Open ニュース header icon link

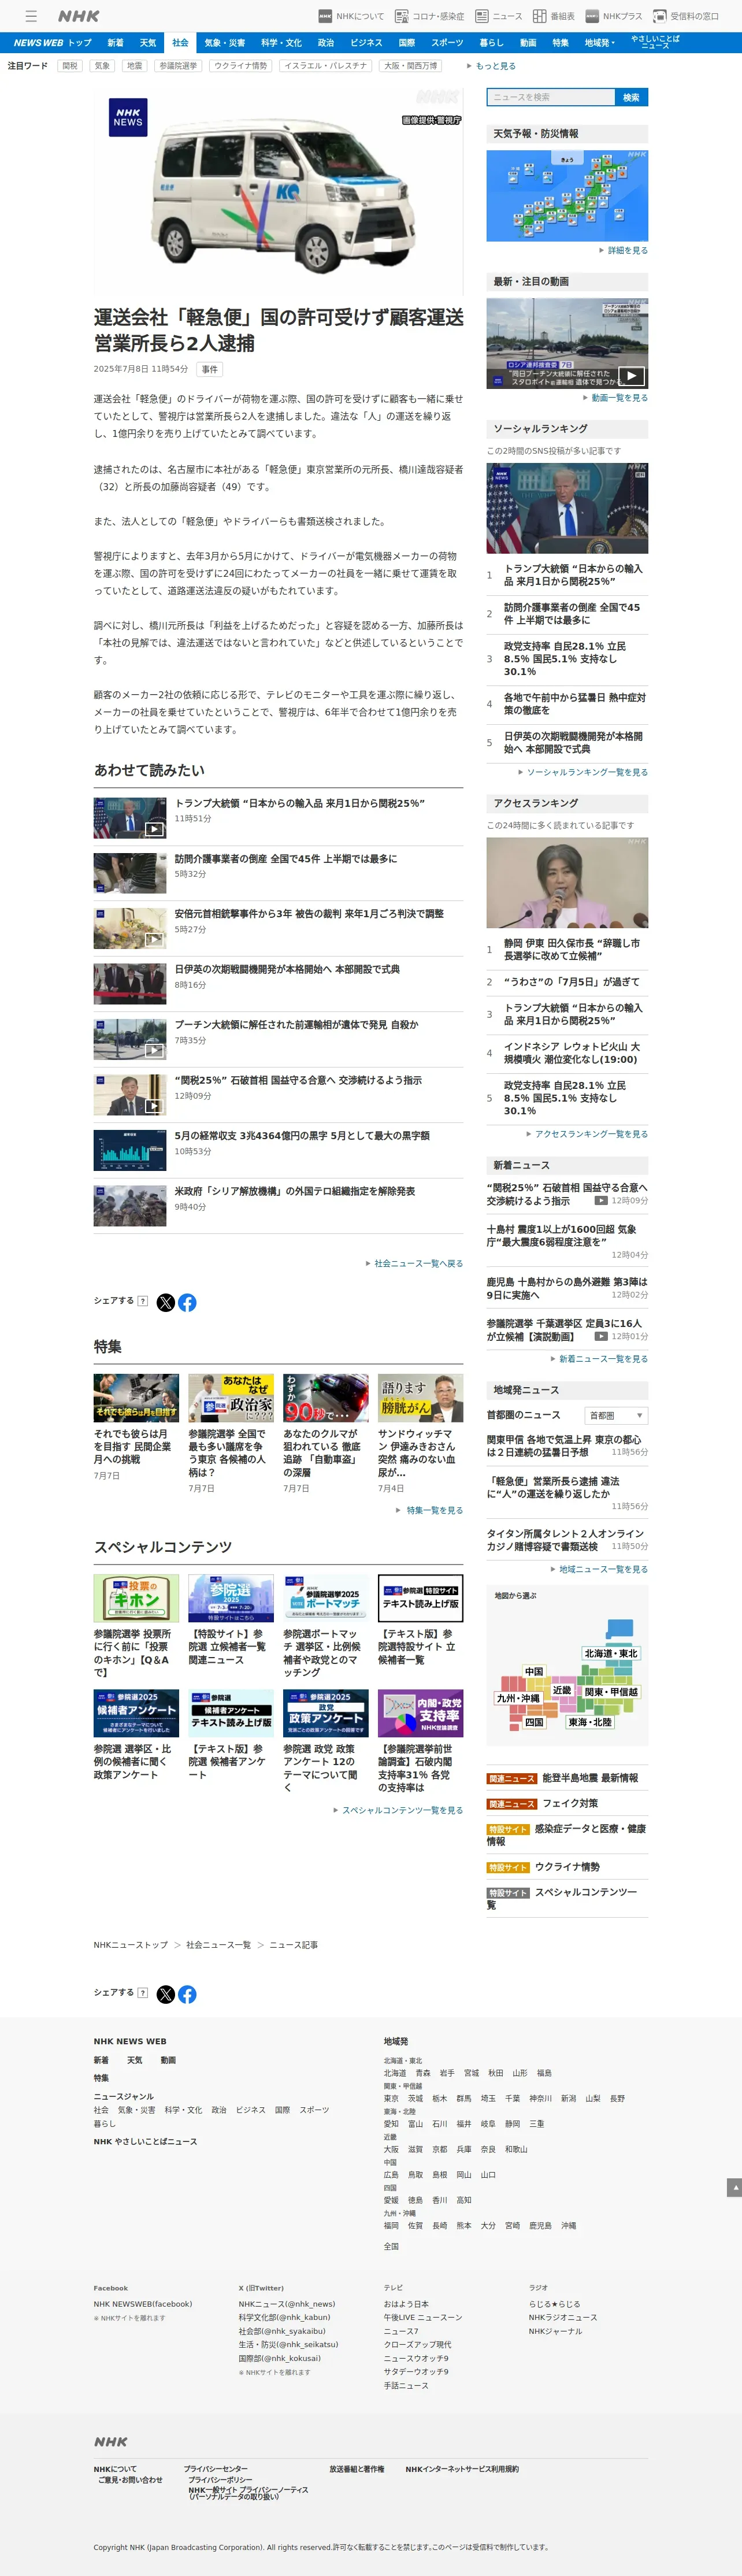pyautogui.click(x=498, y=16)
